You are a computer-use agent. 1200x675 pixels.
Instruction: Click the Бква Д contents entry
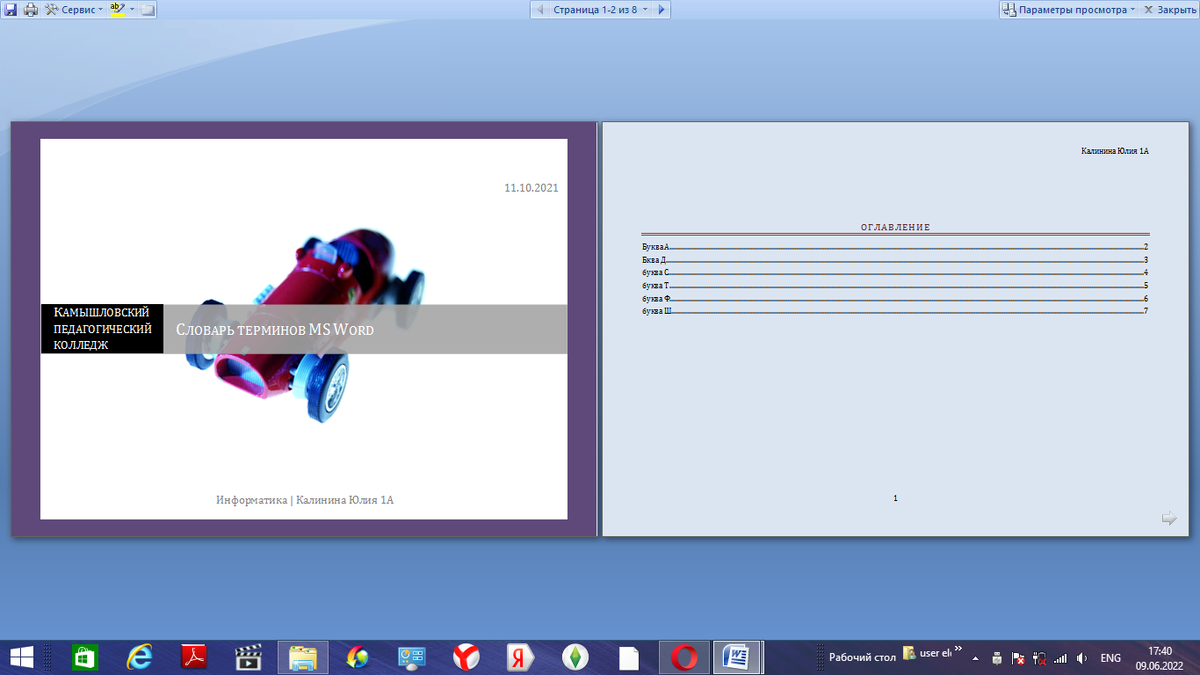coord(895,259)
